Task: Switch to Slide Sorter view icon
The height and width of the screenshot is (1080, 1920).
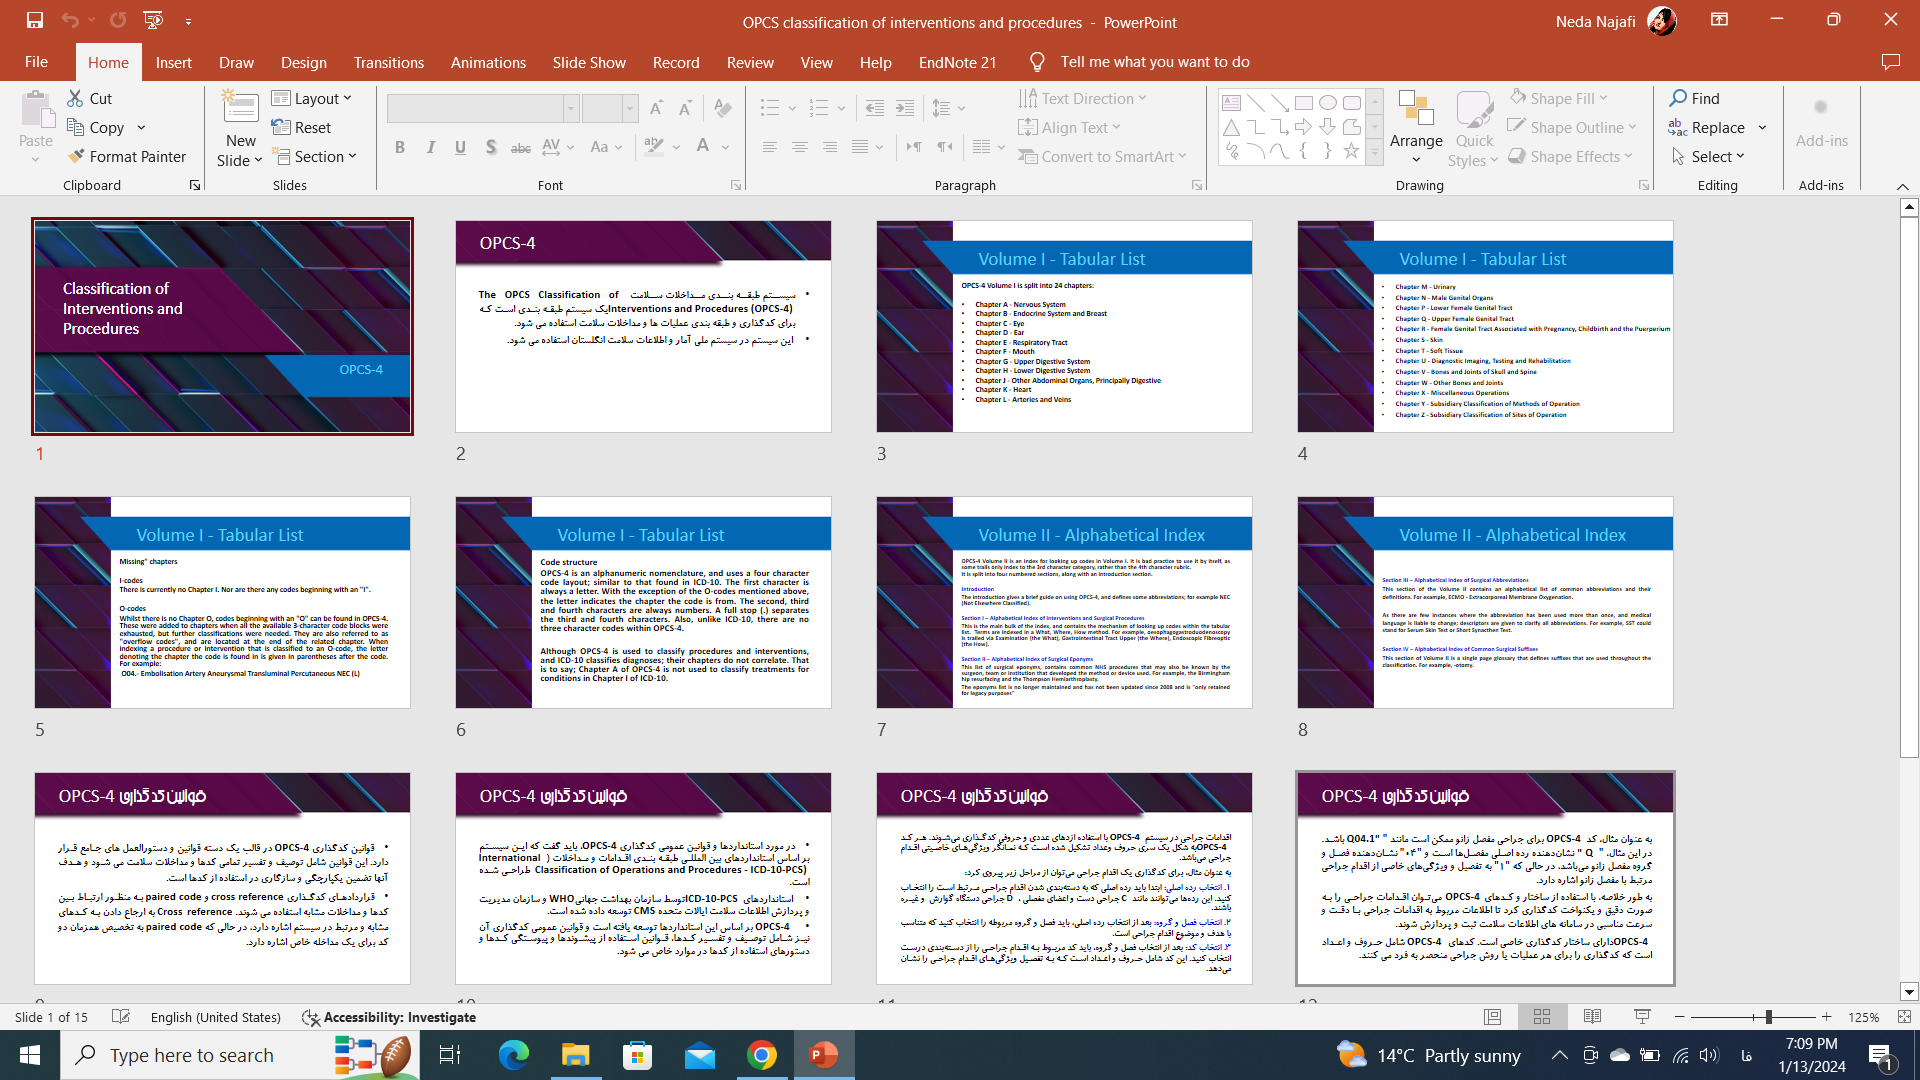Action: tap(1542, 1017)
